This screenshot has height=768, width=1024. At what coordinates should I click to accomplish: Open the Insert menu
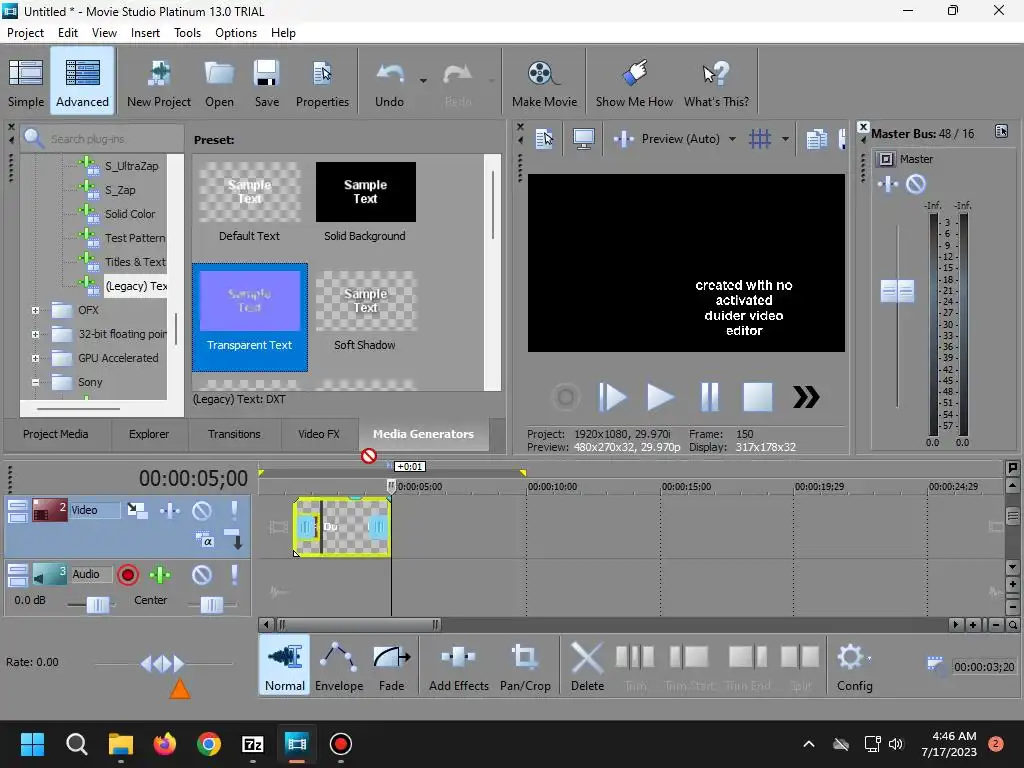pos(145,33)
